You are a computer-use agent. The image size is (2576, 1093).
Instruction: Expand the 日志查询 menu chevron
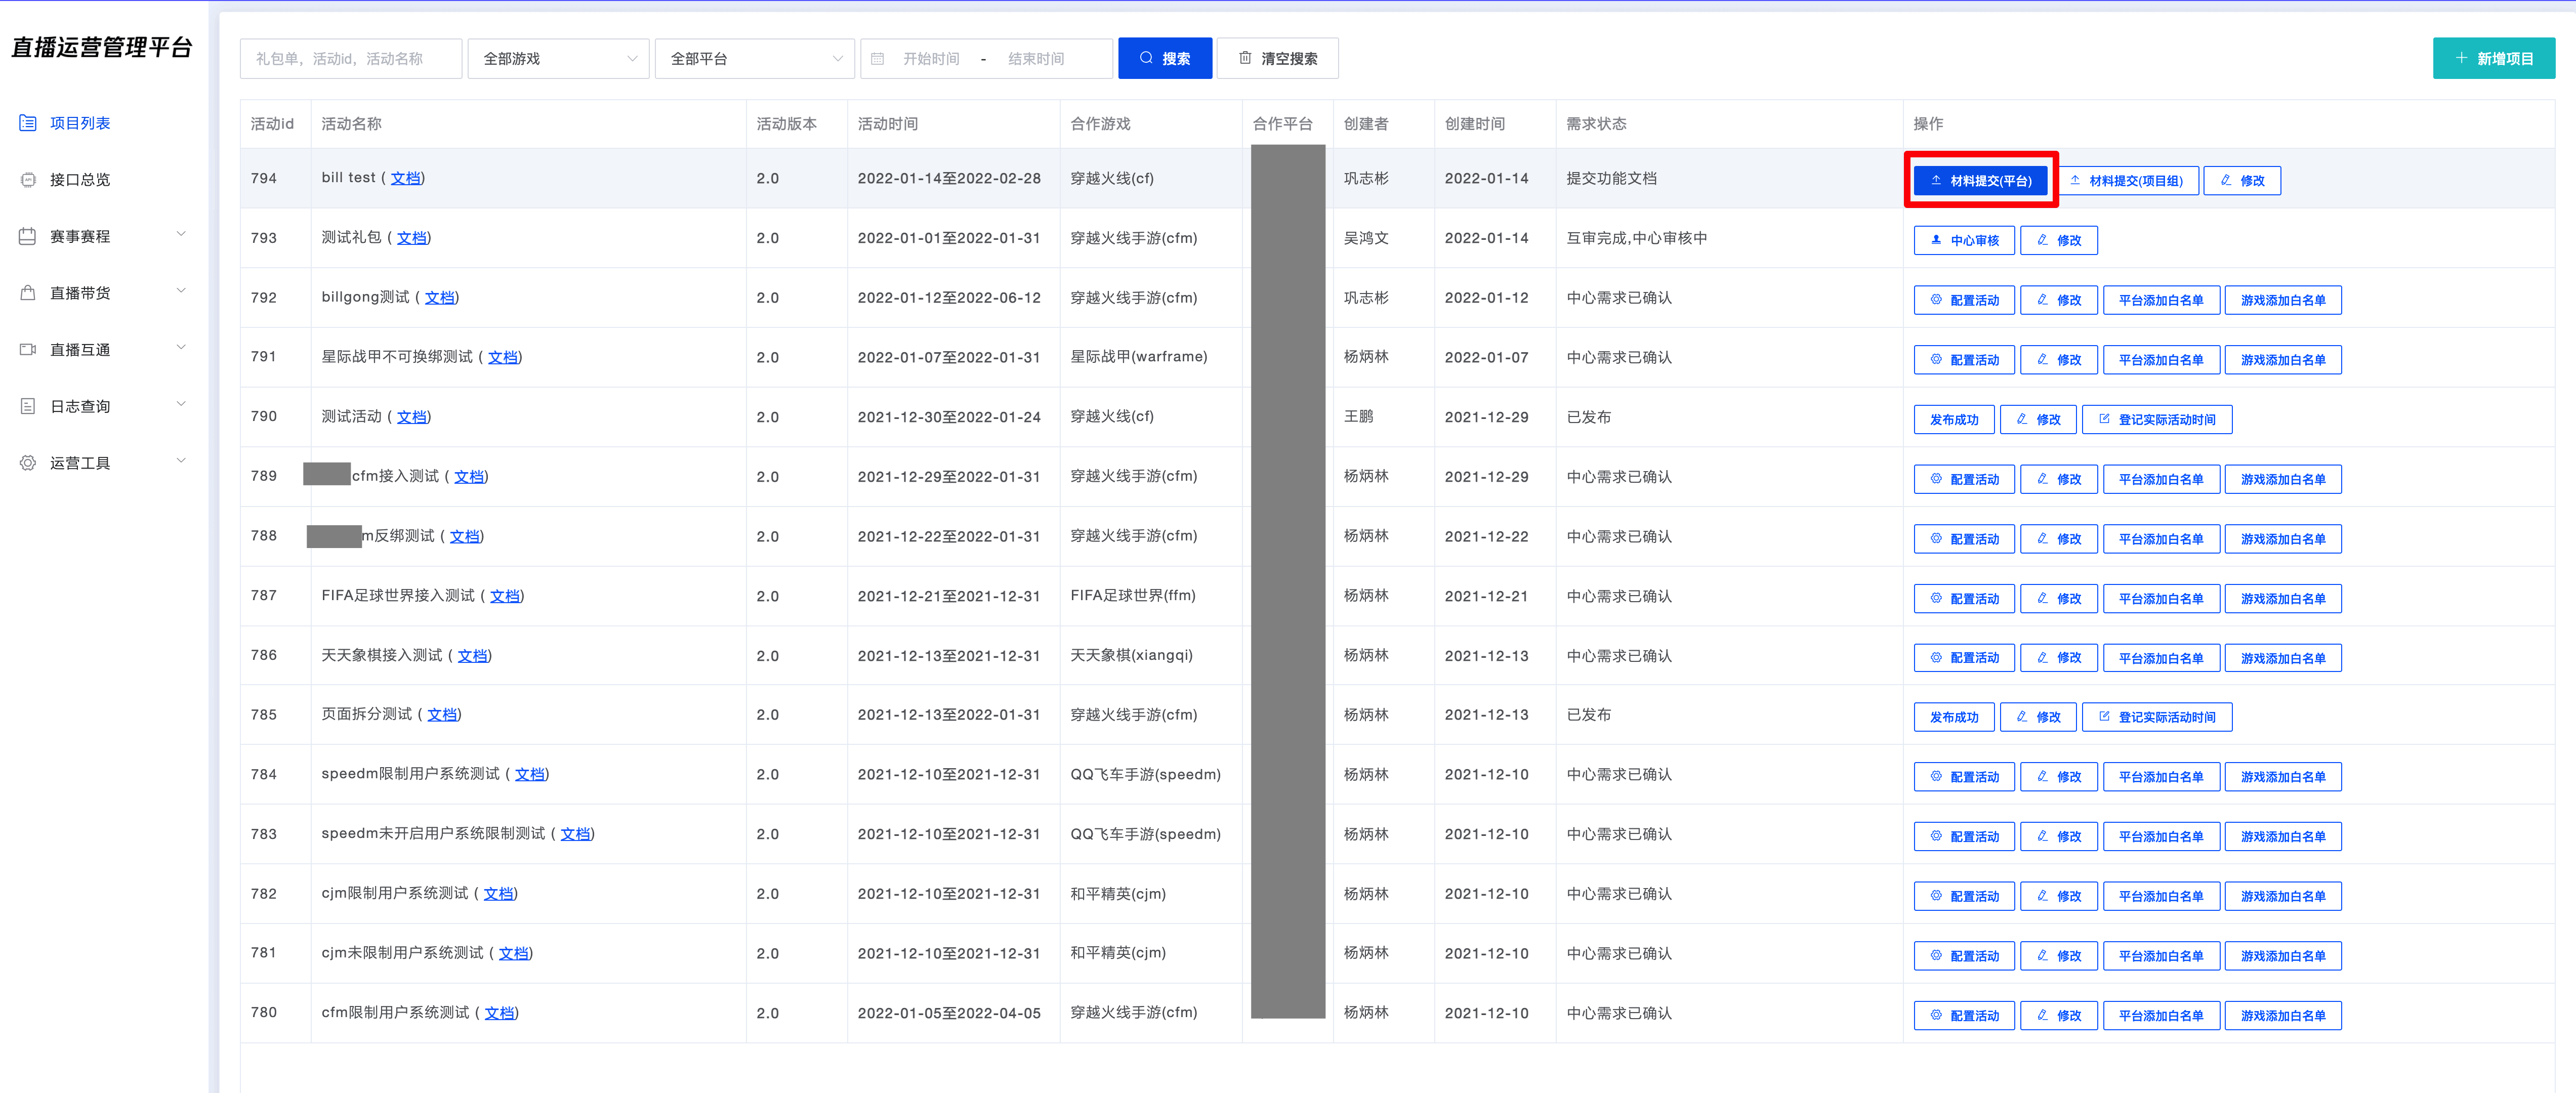pos(181,405)
